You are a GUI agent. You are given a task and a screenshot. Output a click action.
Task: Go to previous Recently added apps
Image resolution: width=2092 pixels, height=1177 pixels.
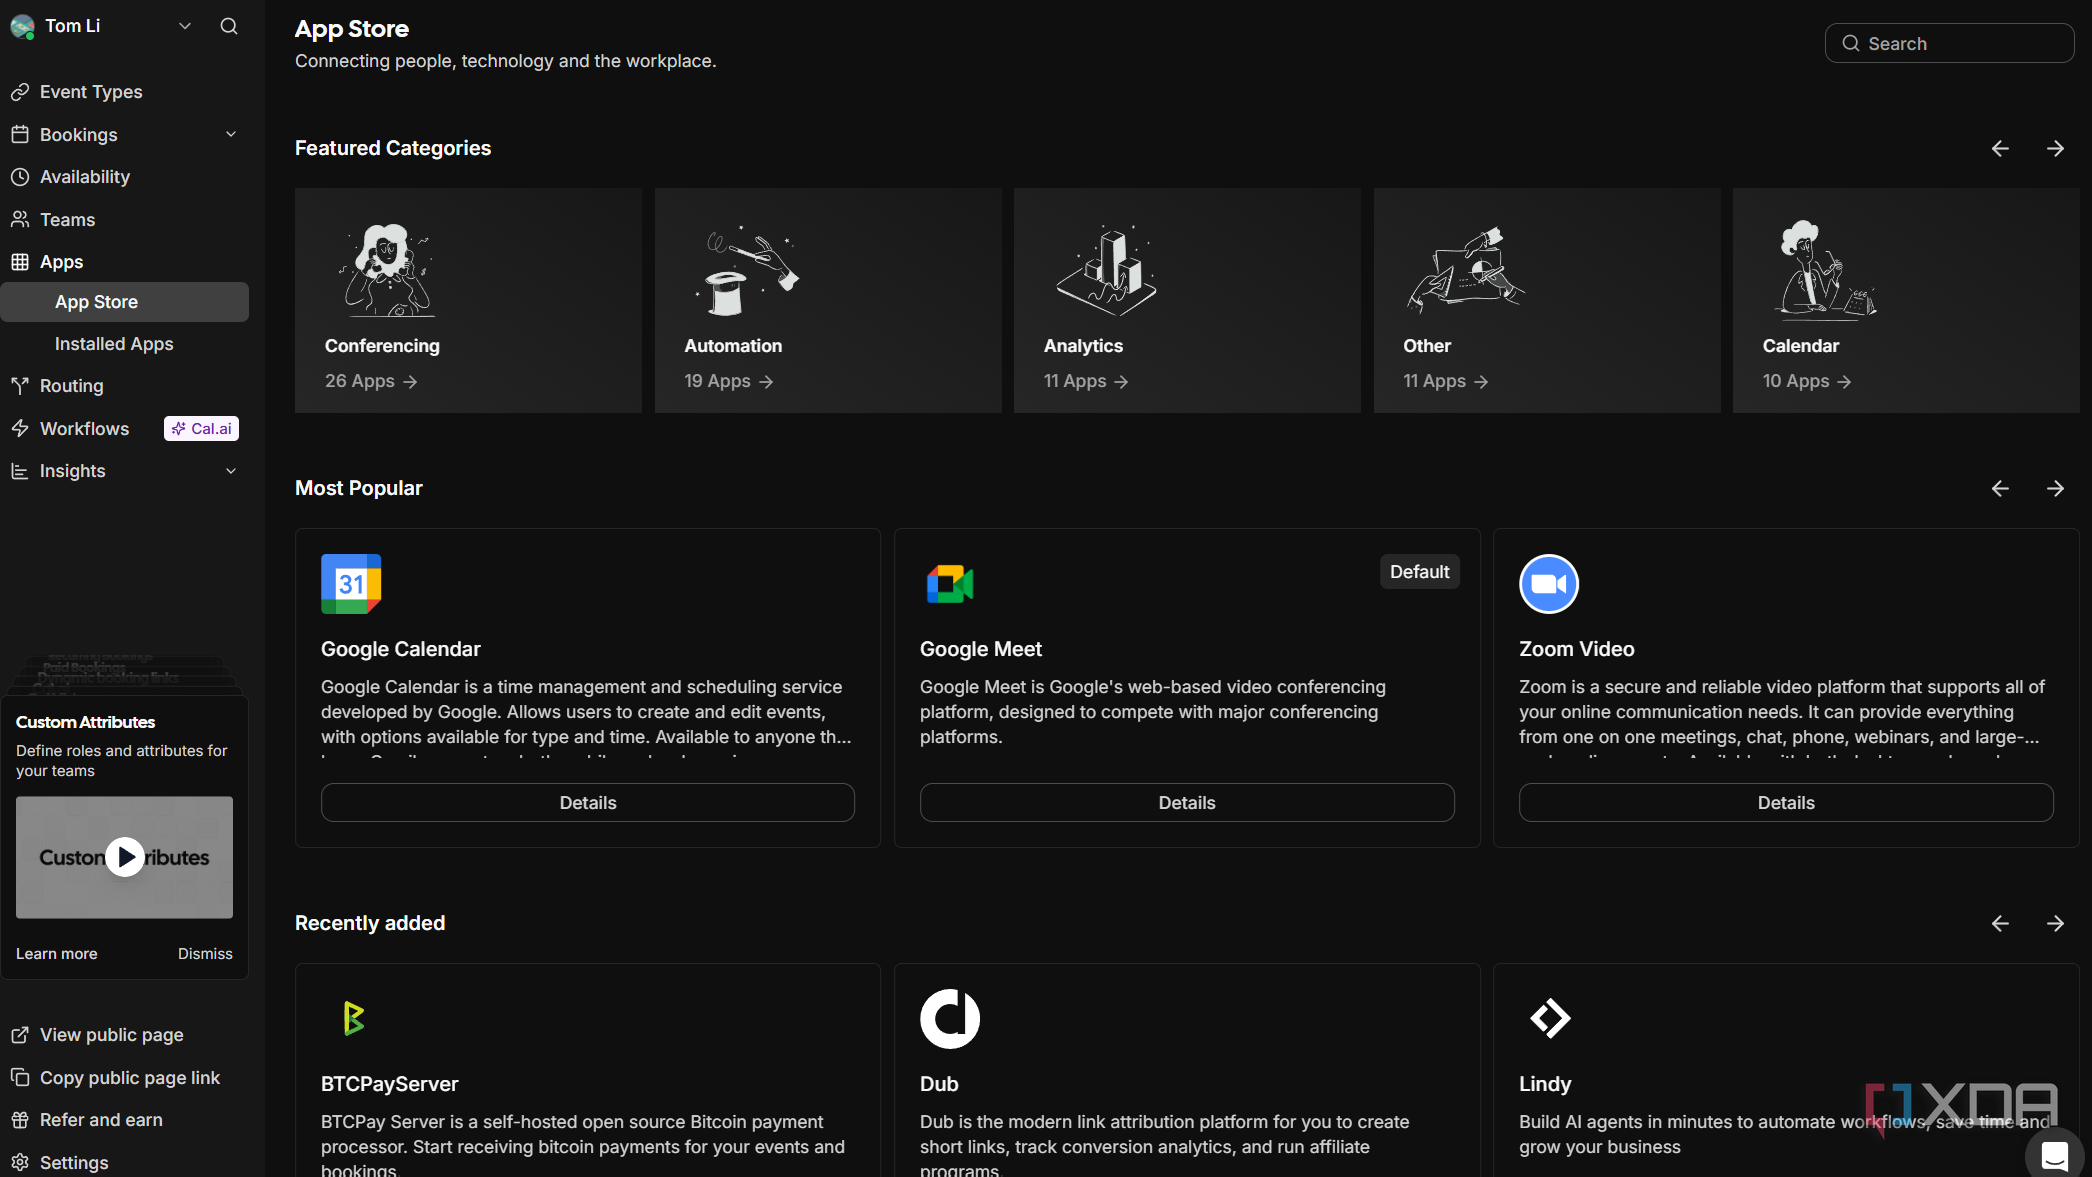2000,923
